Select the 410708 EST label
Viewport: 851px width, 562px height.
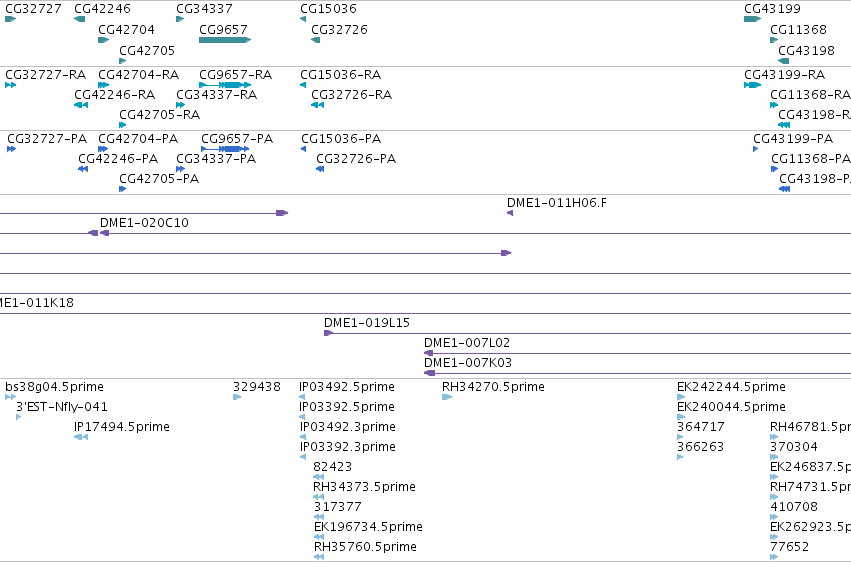pos(794,507)
